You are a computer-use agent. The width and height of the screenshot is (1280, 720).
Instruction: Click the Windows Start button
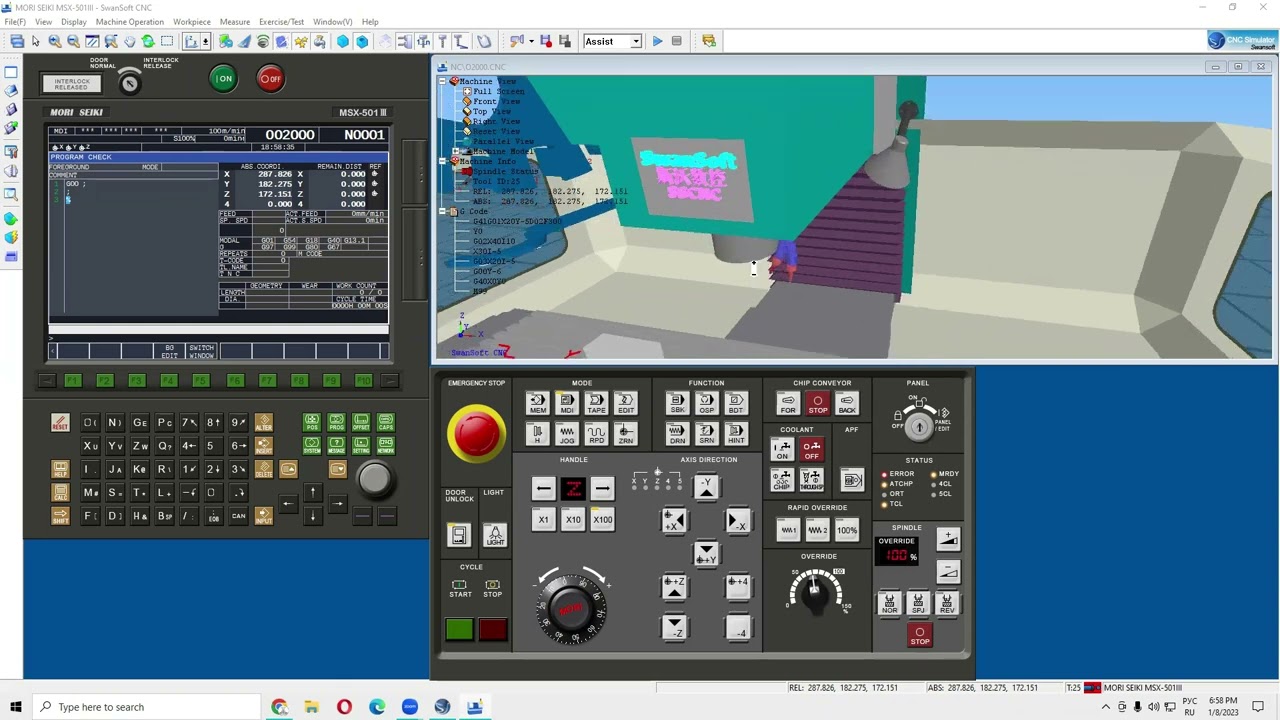[15, 707]
